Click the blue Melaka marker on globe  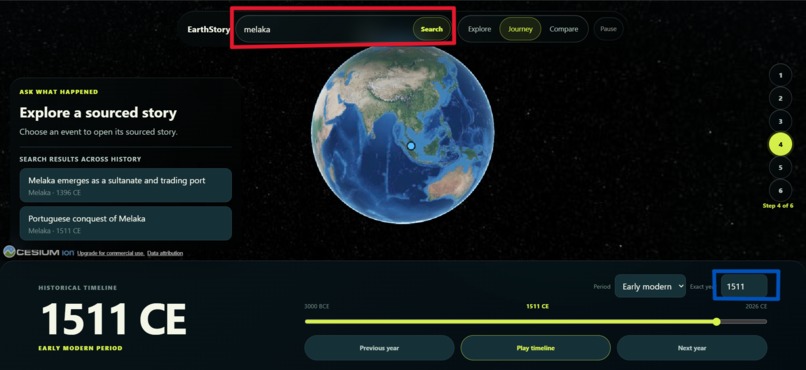pos(411,146)
